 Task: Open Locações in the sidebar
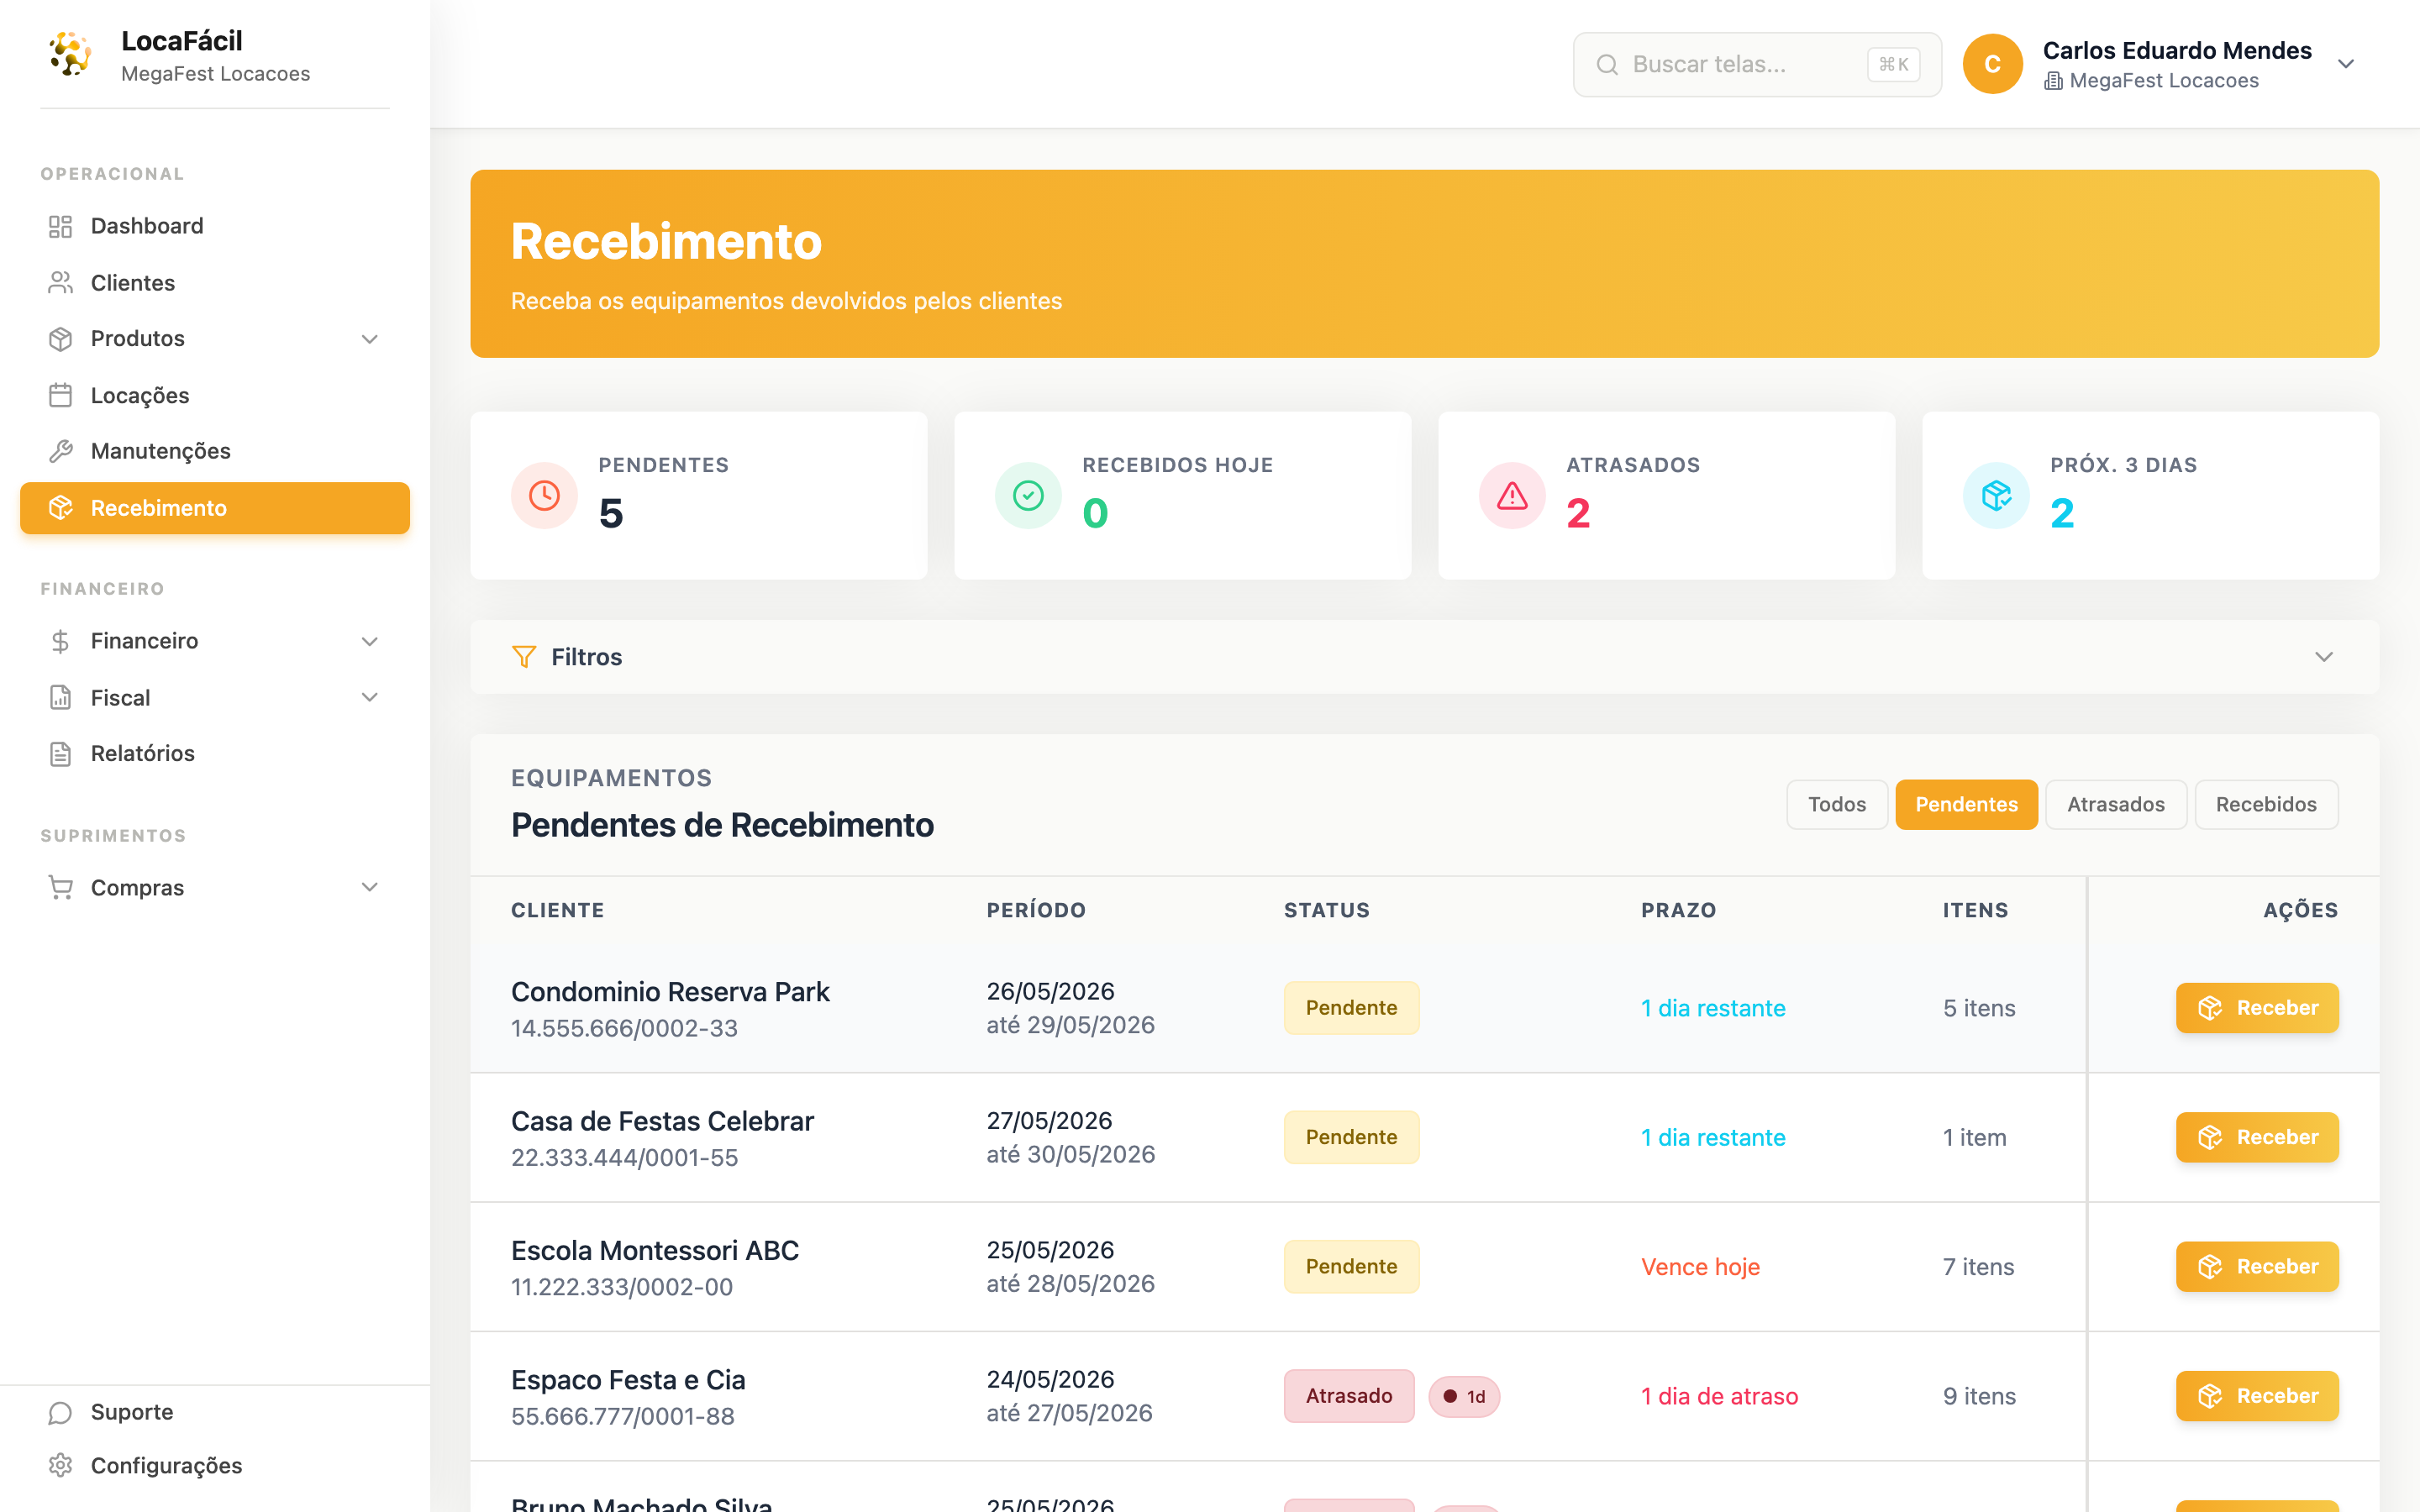tap(215, 395)
